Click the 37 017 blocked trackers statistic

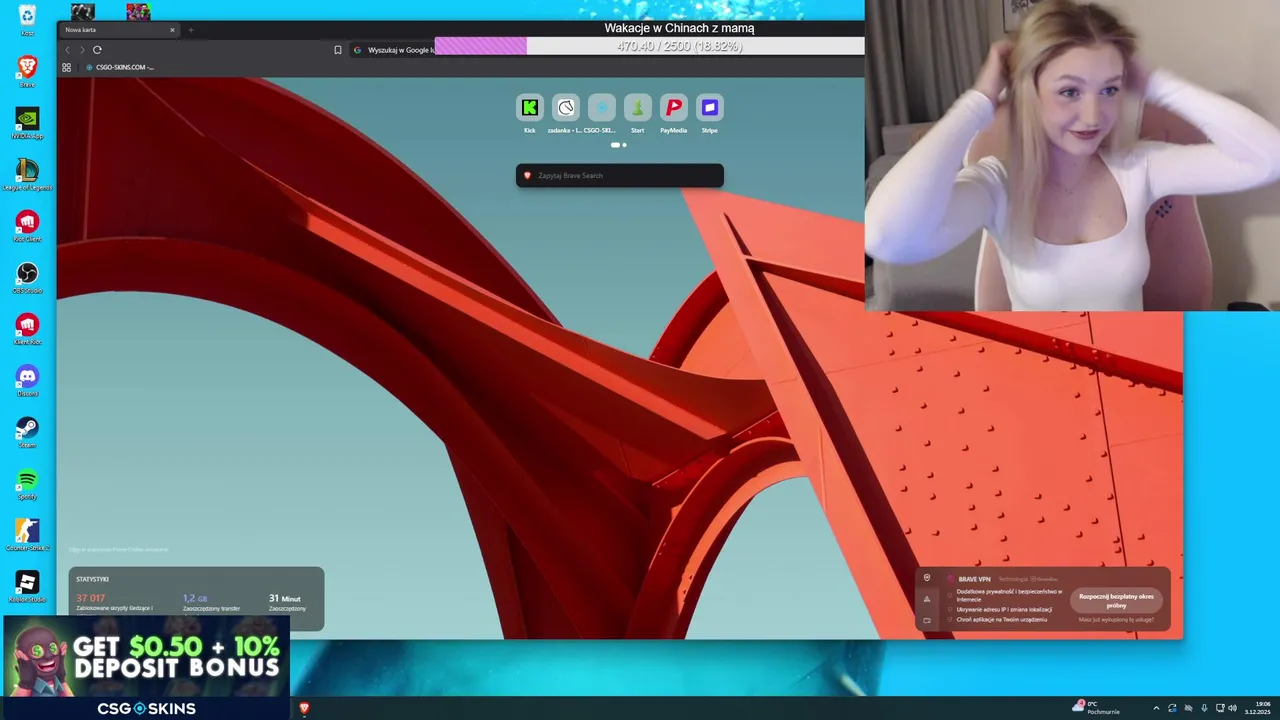coord(90,598)
